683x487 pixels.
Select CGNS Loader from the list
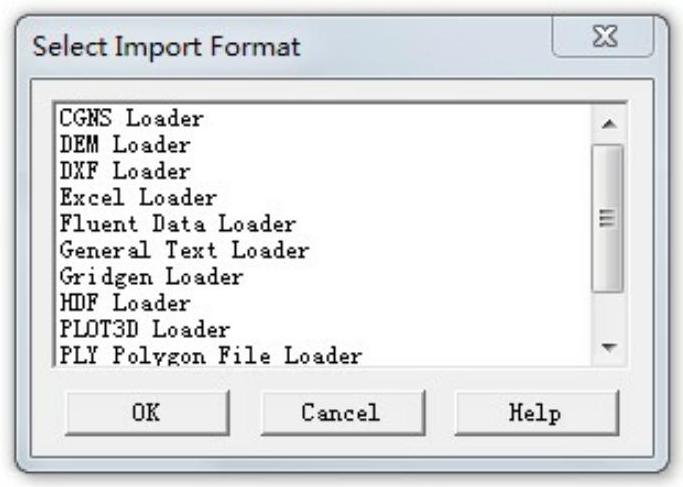pos(131,118)
